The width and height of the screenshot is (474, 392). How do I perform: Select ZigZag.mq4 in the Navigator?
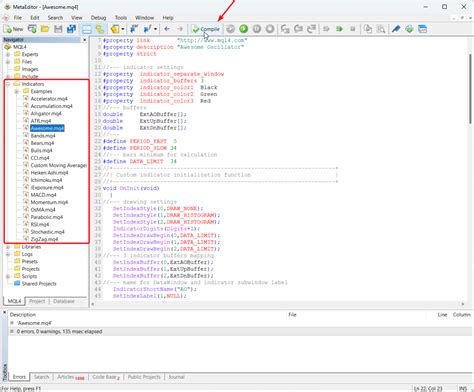point(44,239)
